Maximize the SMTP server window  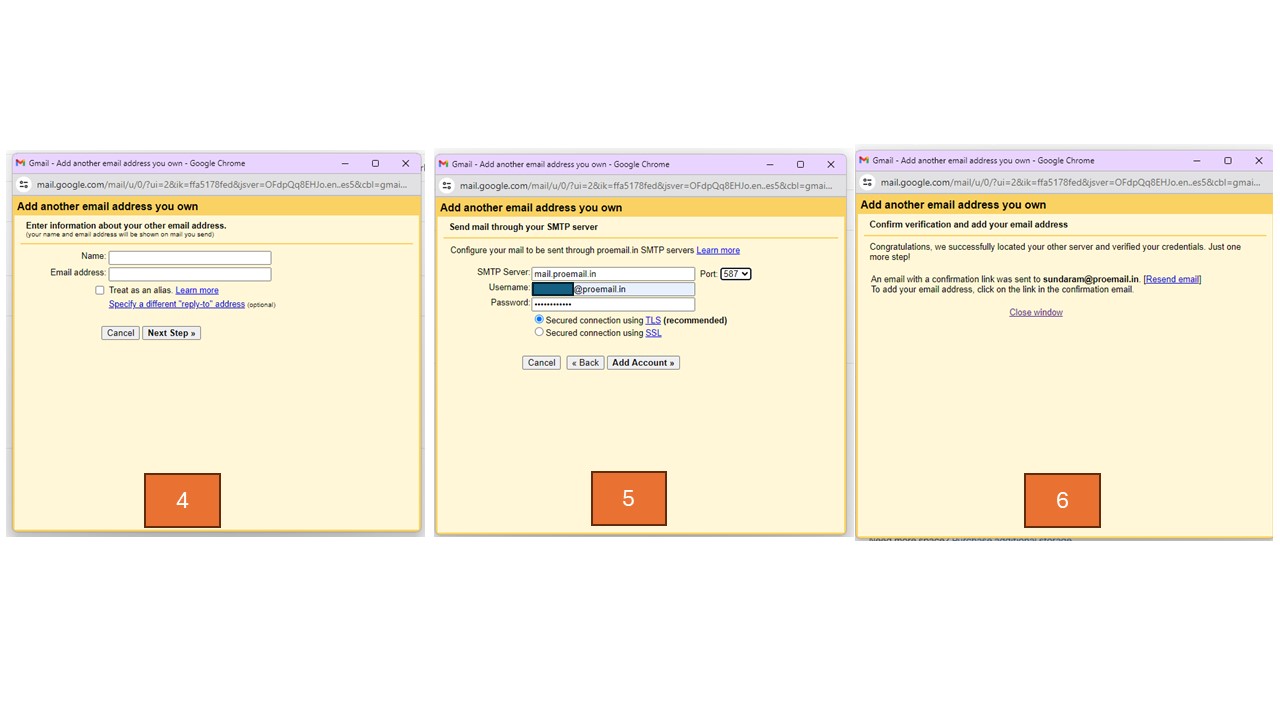800,164
